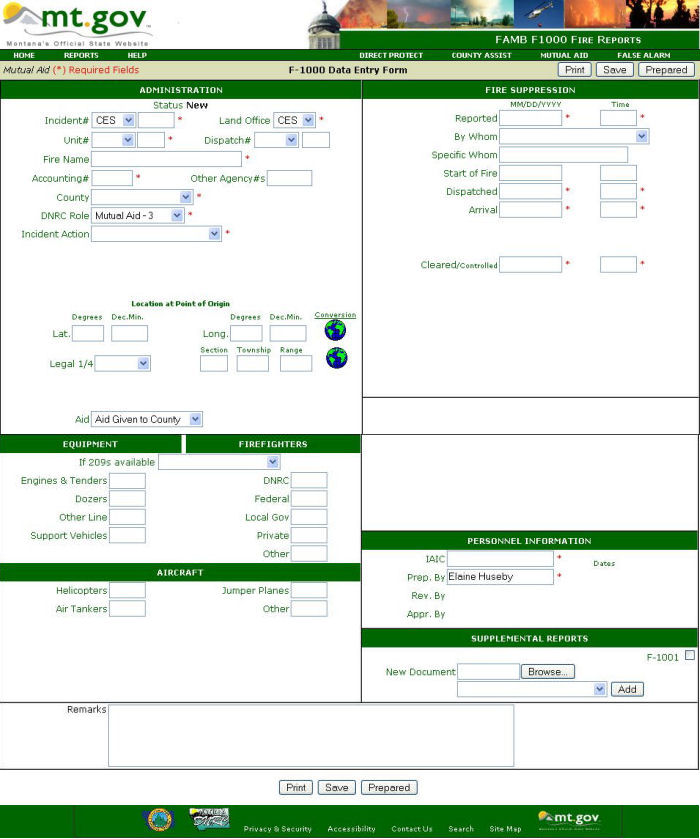Click the Add button under Supplemental Reports
The width and height of the screenshot is (700, 839).
[627, 689]
